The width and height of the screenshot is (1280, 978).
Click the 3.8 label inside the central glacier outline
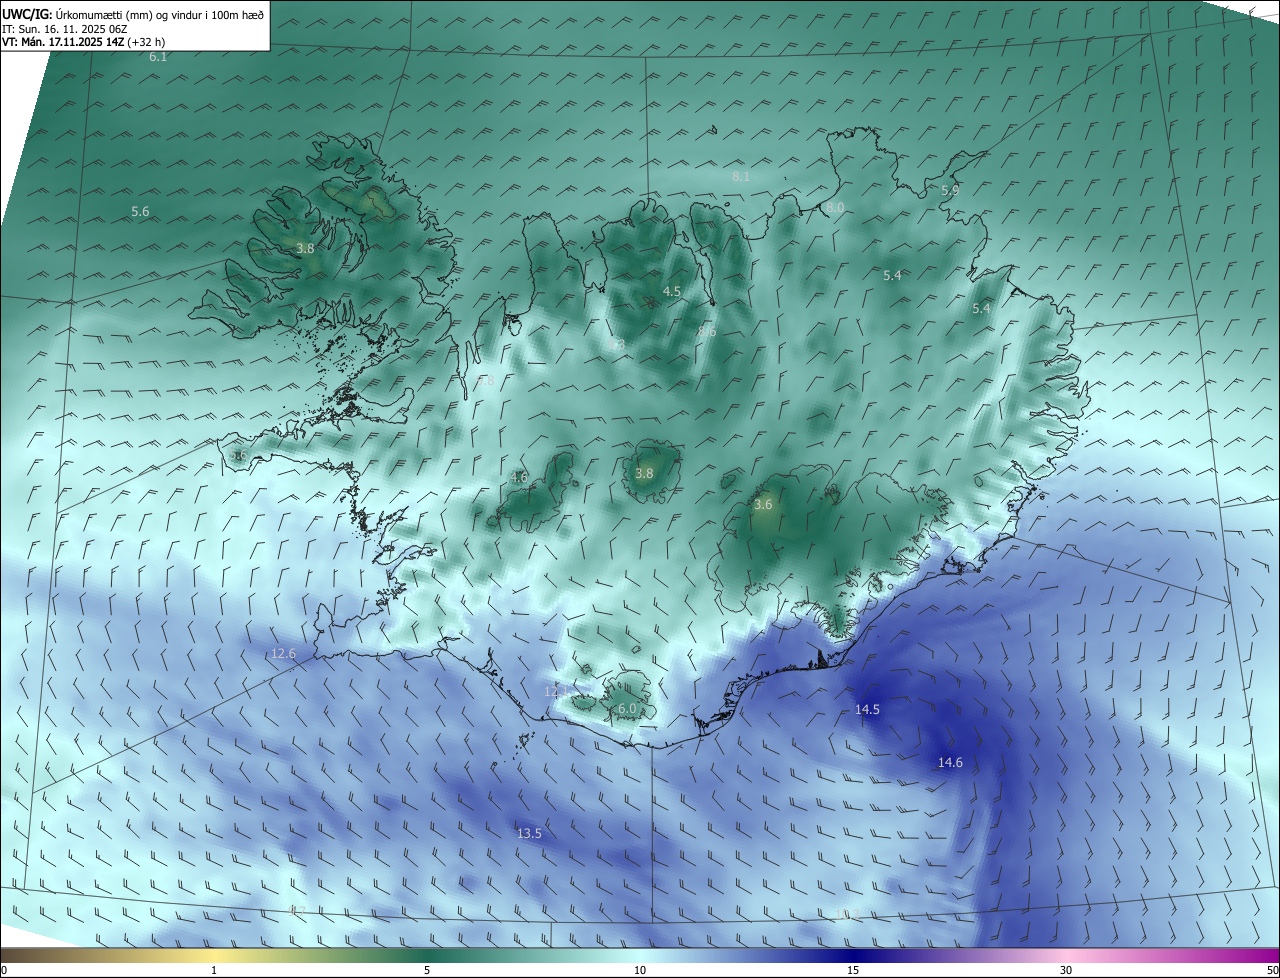644,473
